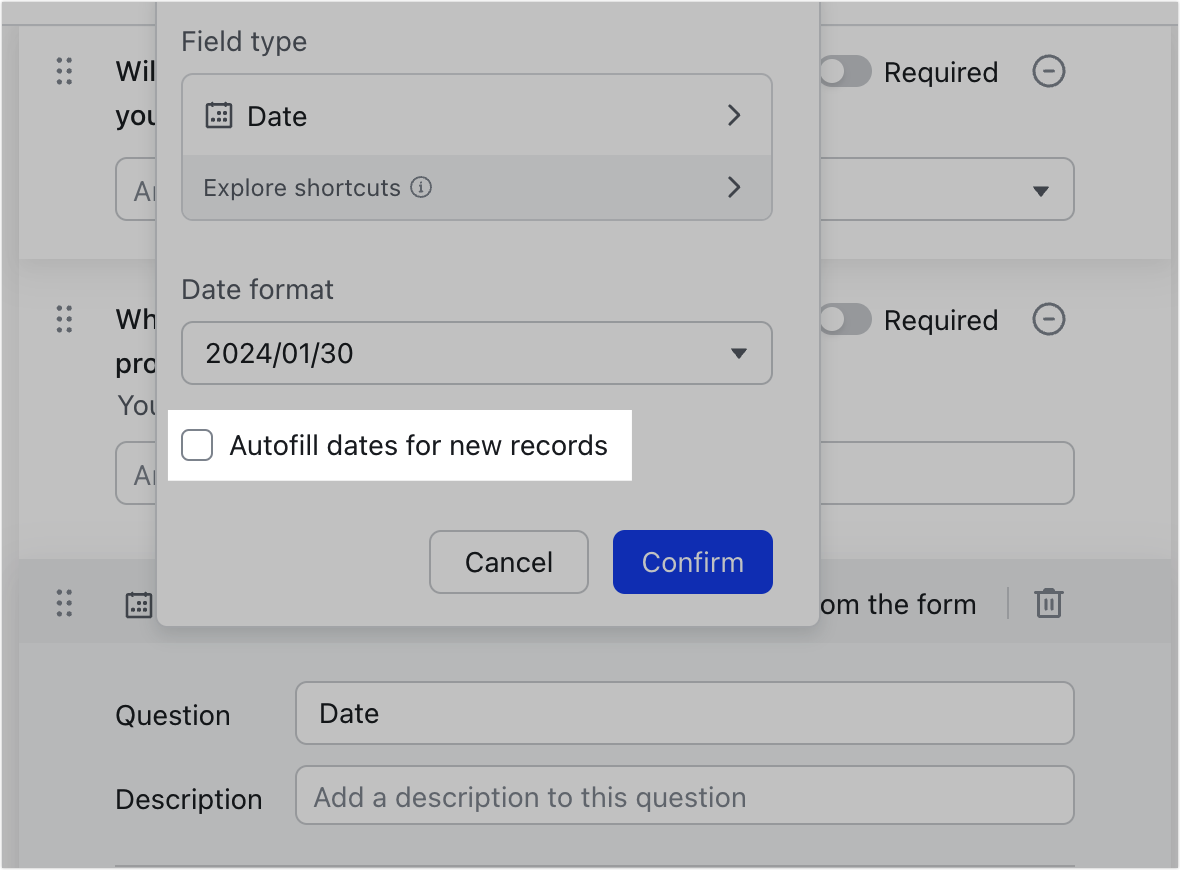Click the trash icon to delete the Date field
1180x870 pixels.
pos(1047,604)
